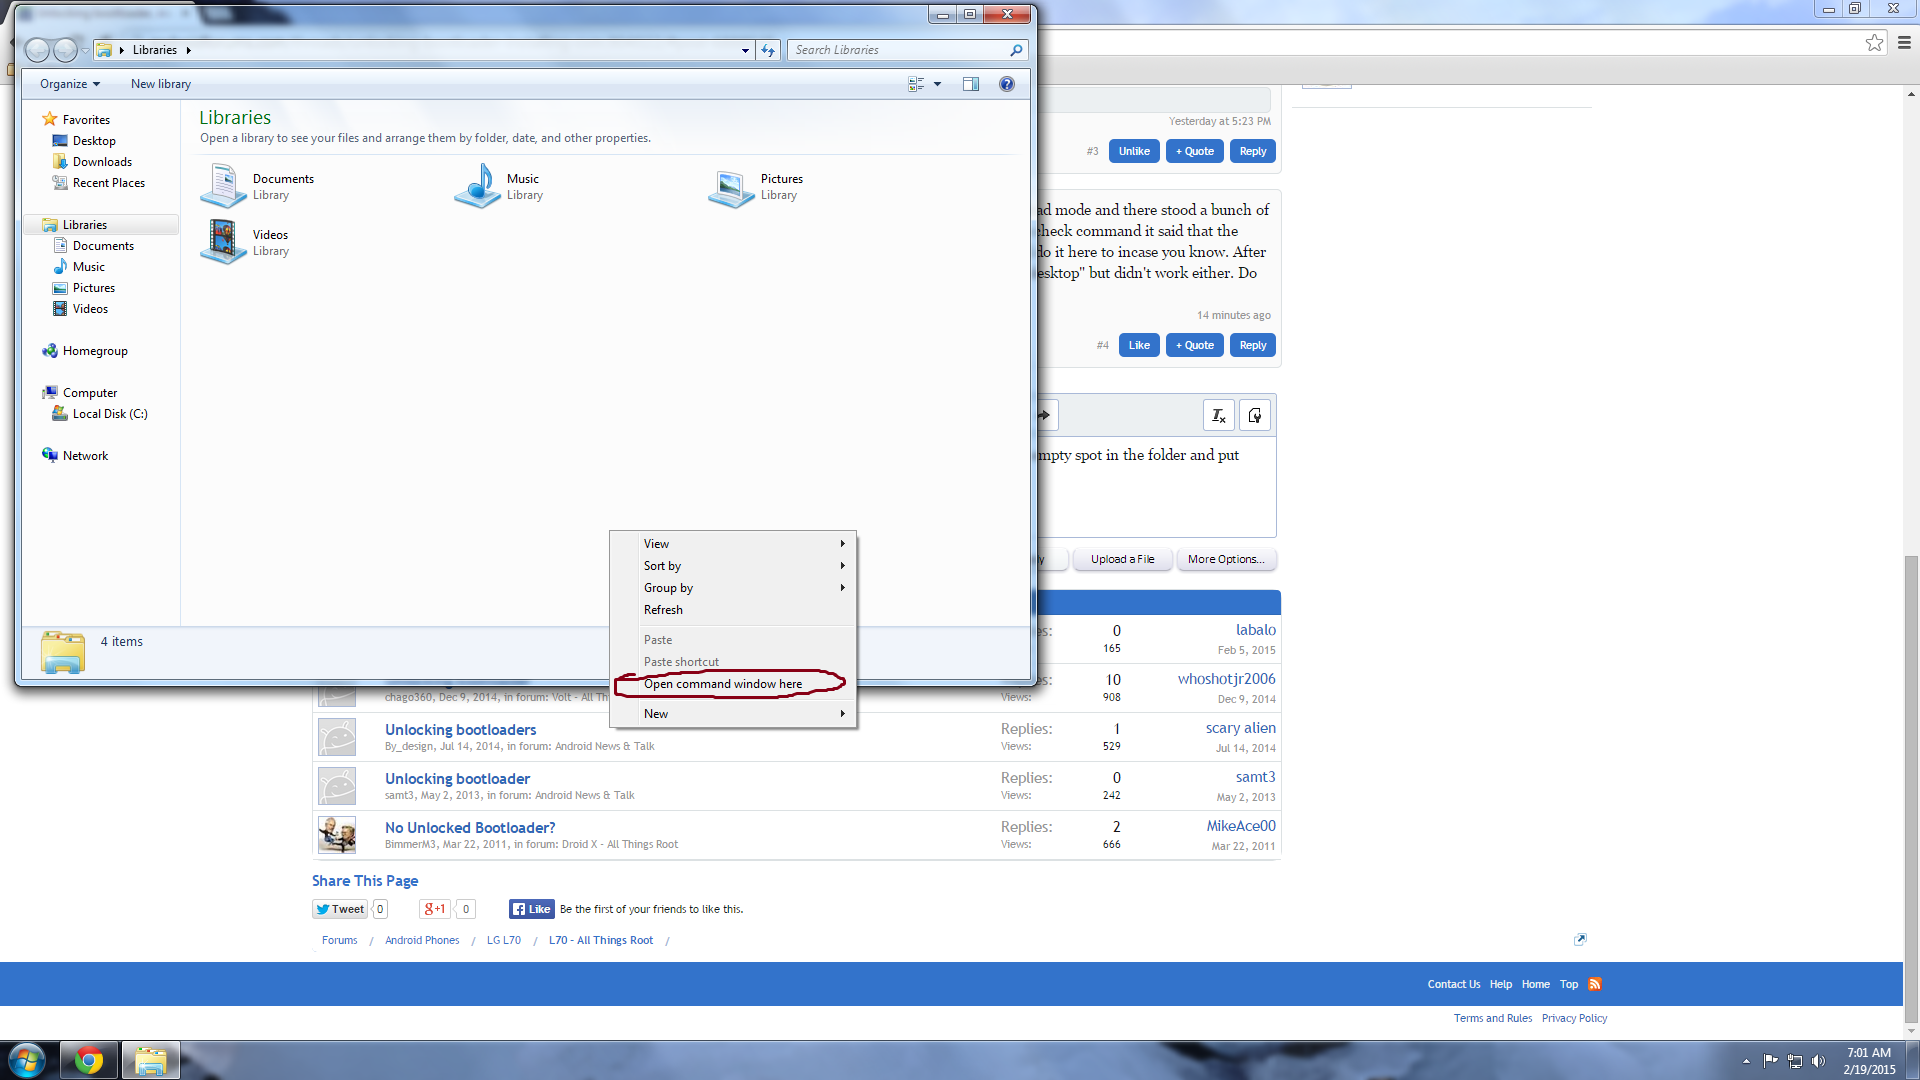
Task: Click Chrome icon in the taskbar
Action: [x=89, y=1060]
